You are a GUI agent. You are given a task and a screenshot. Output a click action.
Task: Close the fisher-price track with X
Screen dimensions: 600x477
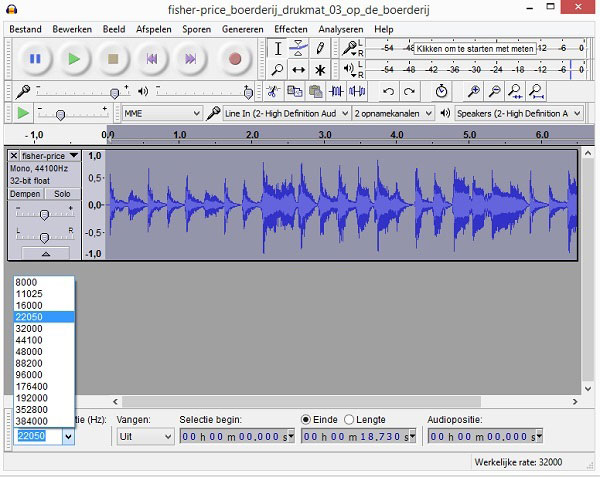14,156
